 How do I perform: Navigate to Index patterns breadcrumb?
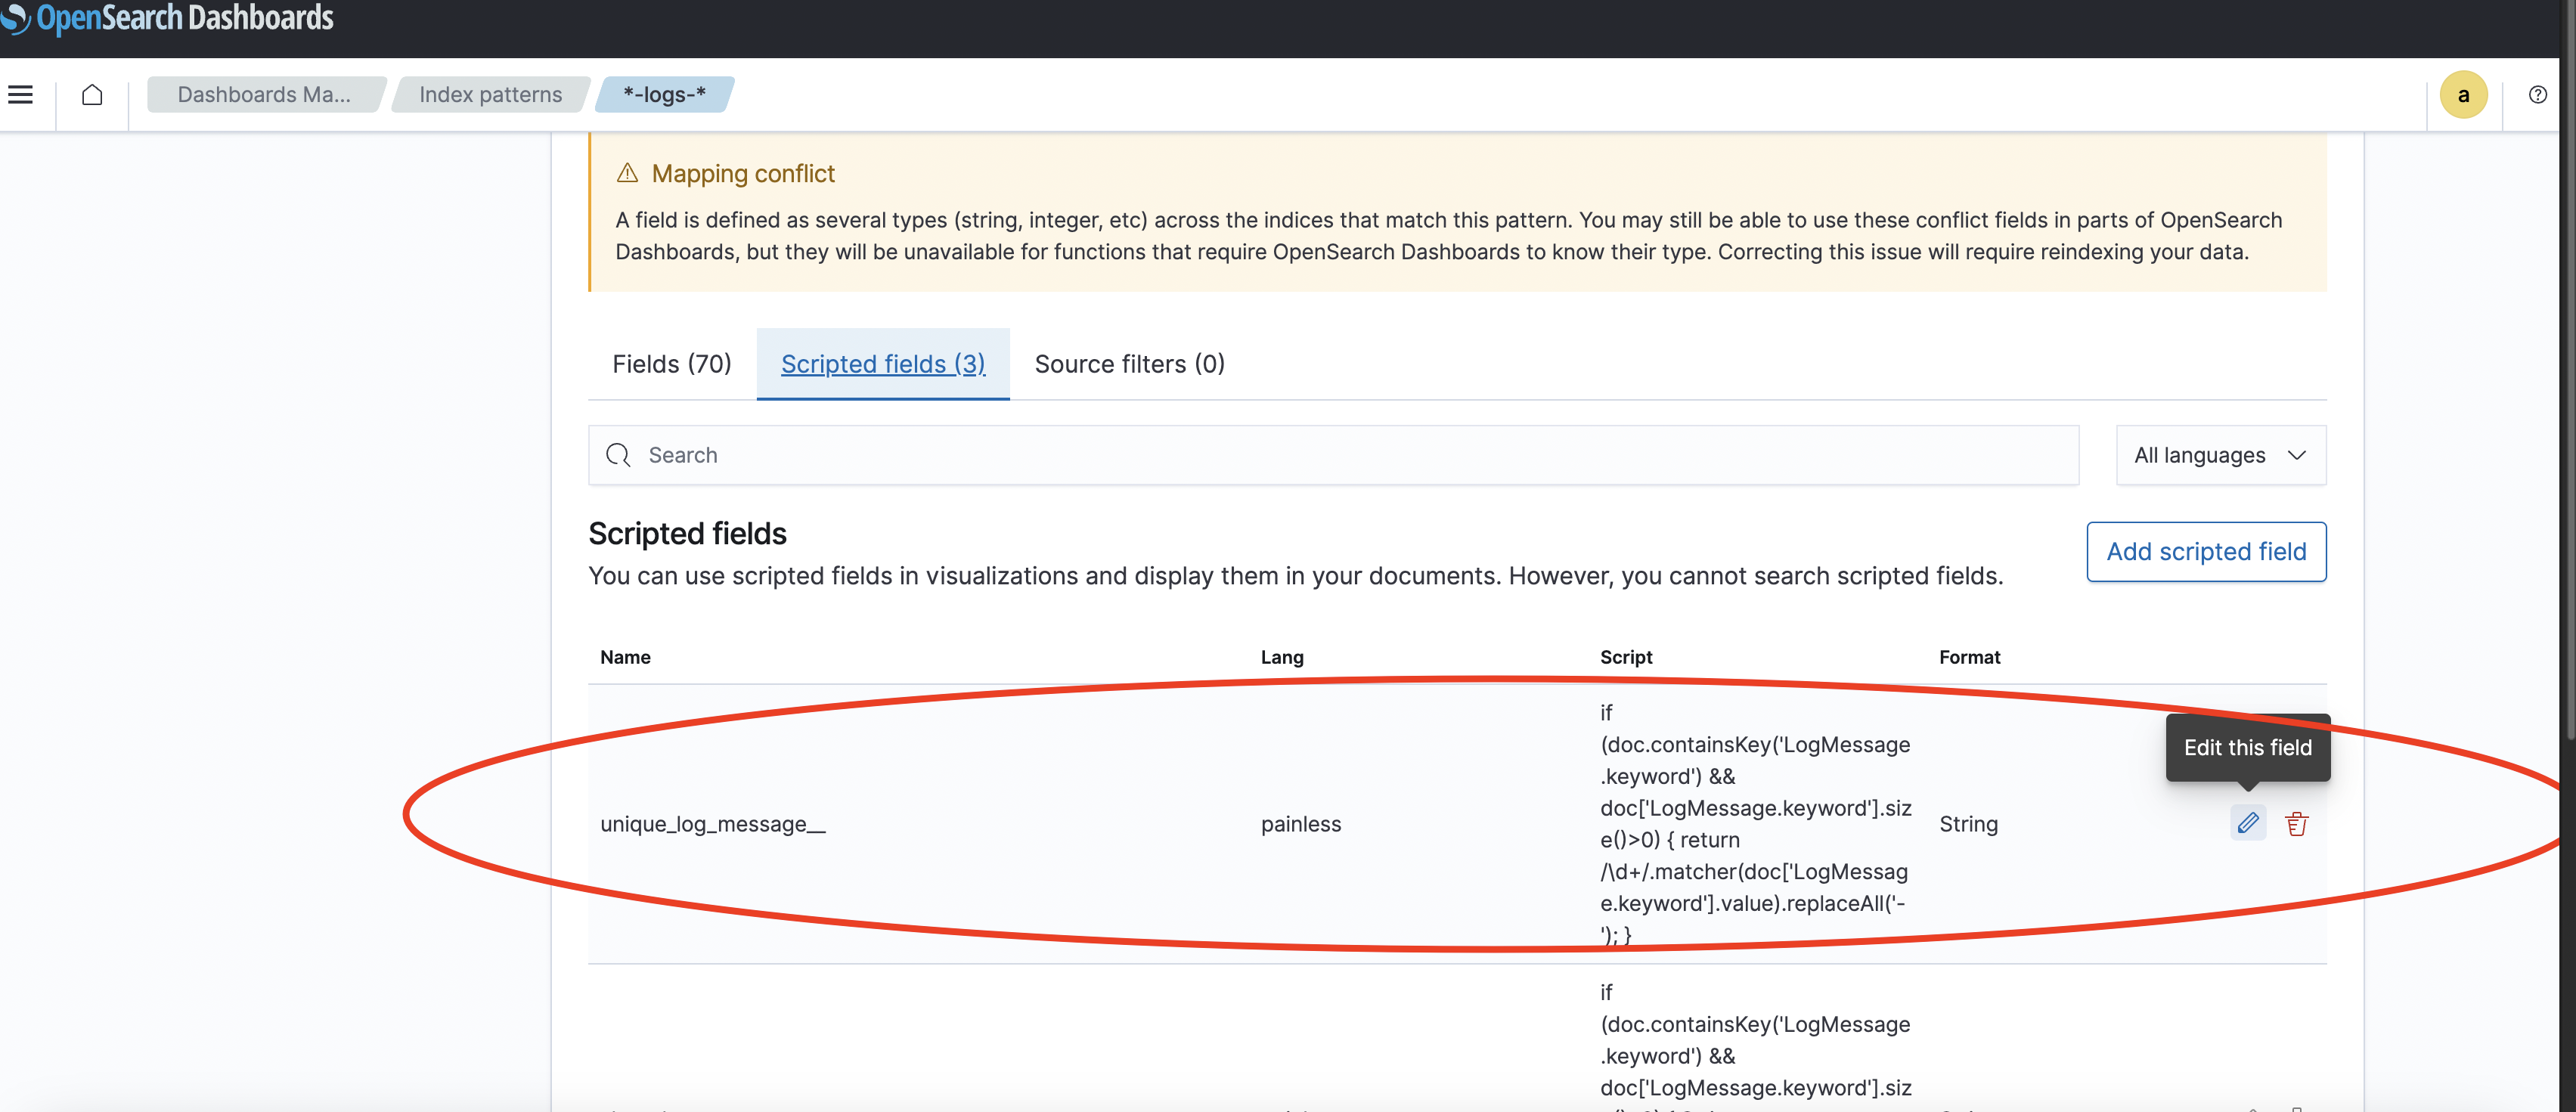pos(489,94)
